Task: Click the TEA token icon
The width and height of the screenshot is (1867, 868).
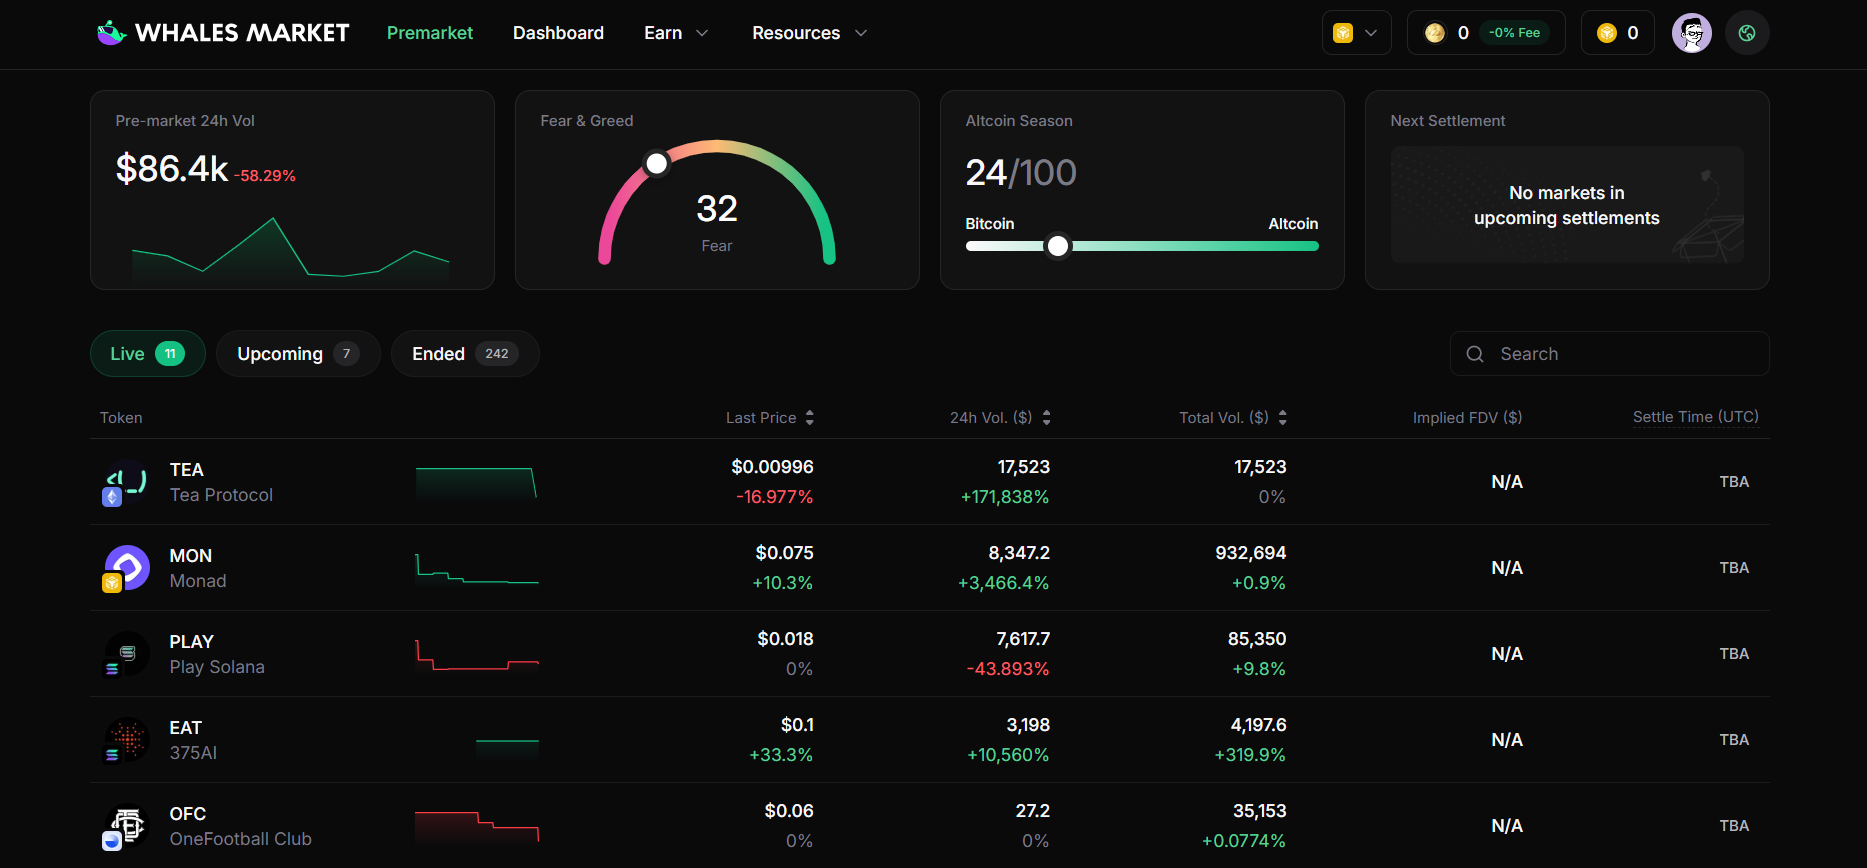Action: 127,482
